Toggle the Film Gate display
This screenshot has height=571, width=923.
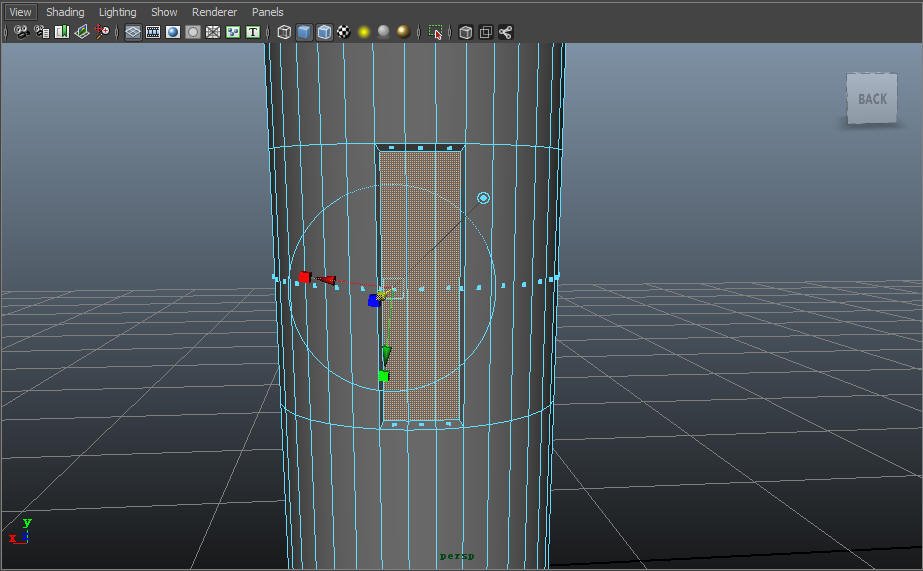pos(153,32)
